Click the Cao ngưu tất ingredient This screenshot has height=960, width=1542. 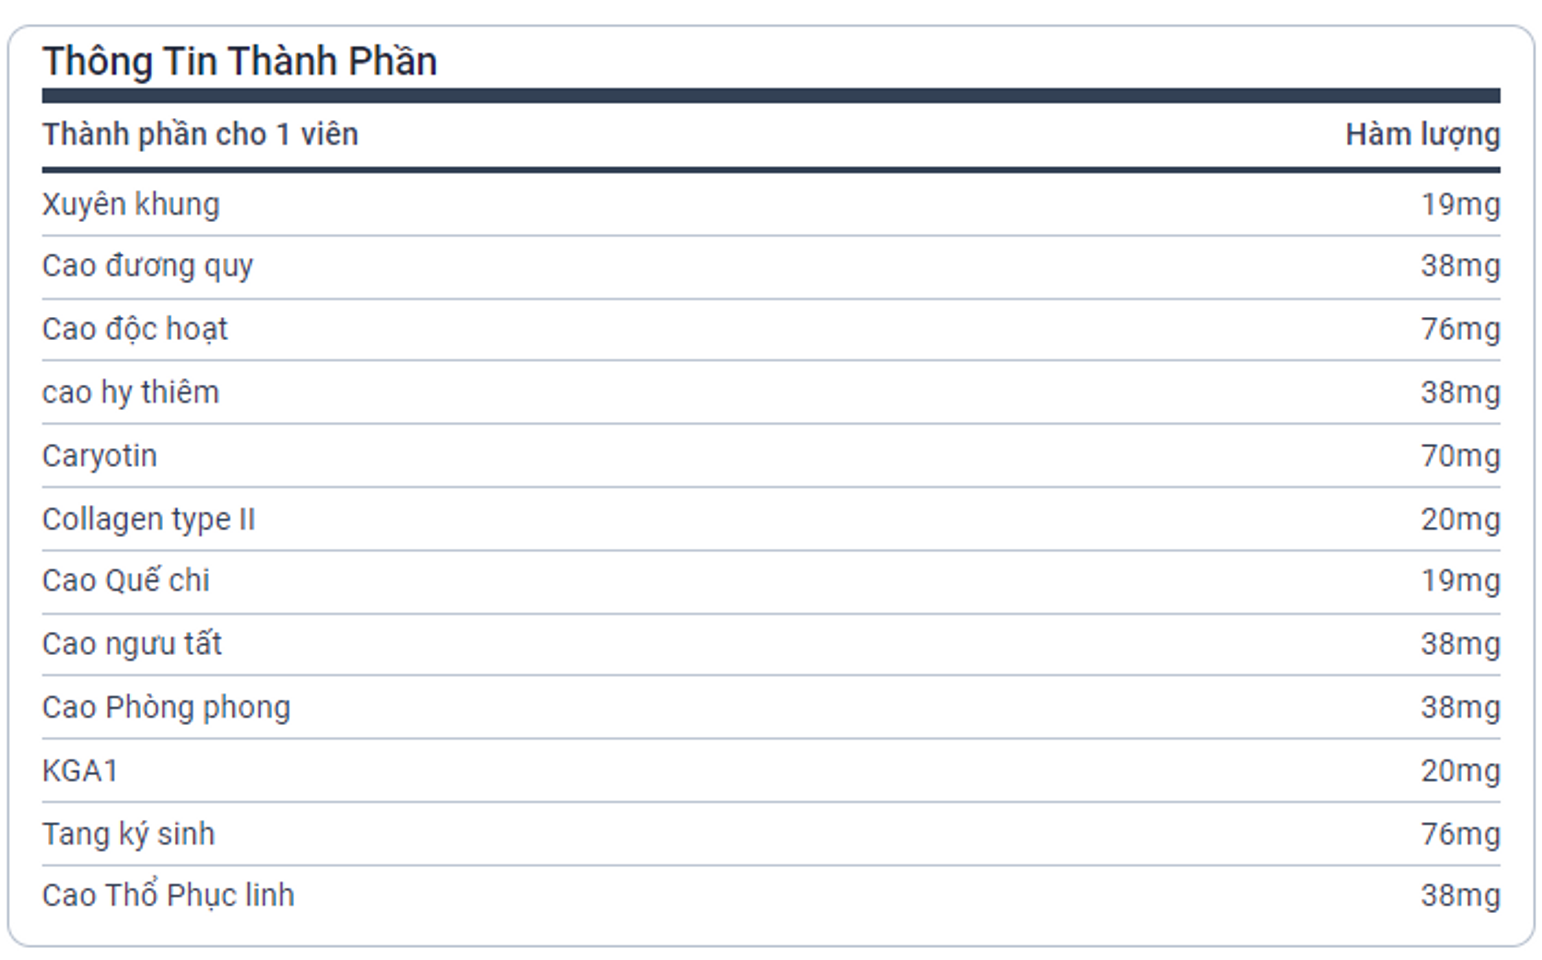pos(131,644)
